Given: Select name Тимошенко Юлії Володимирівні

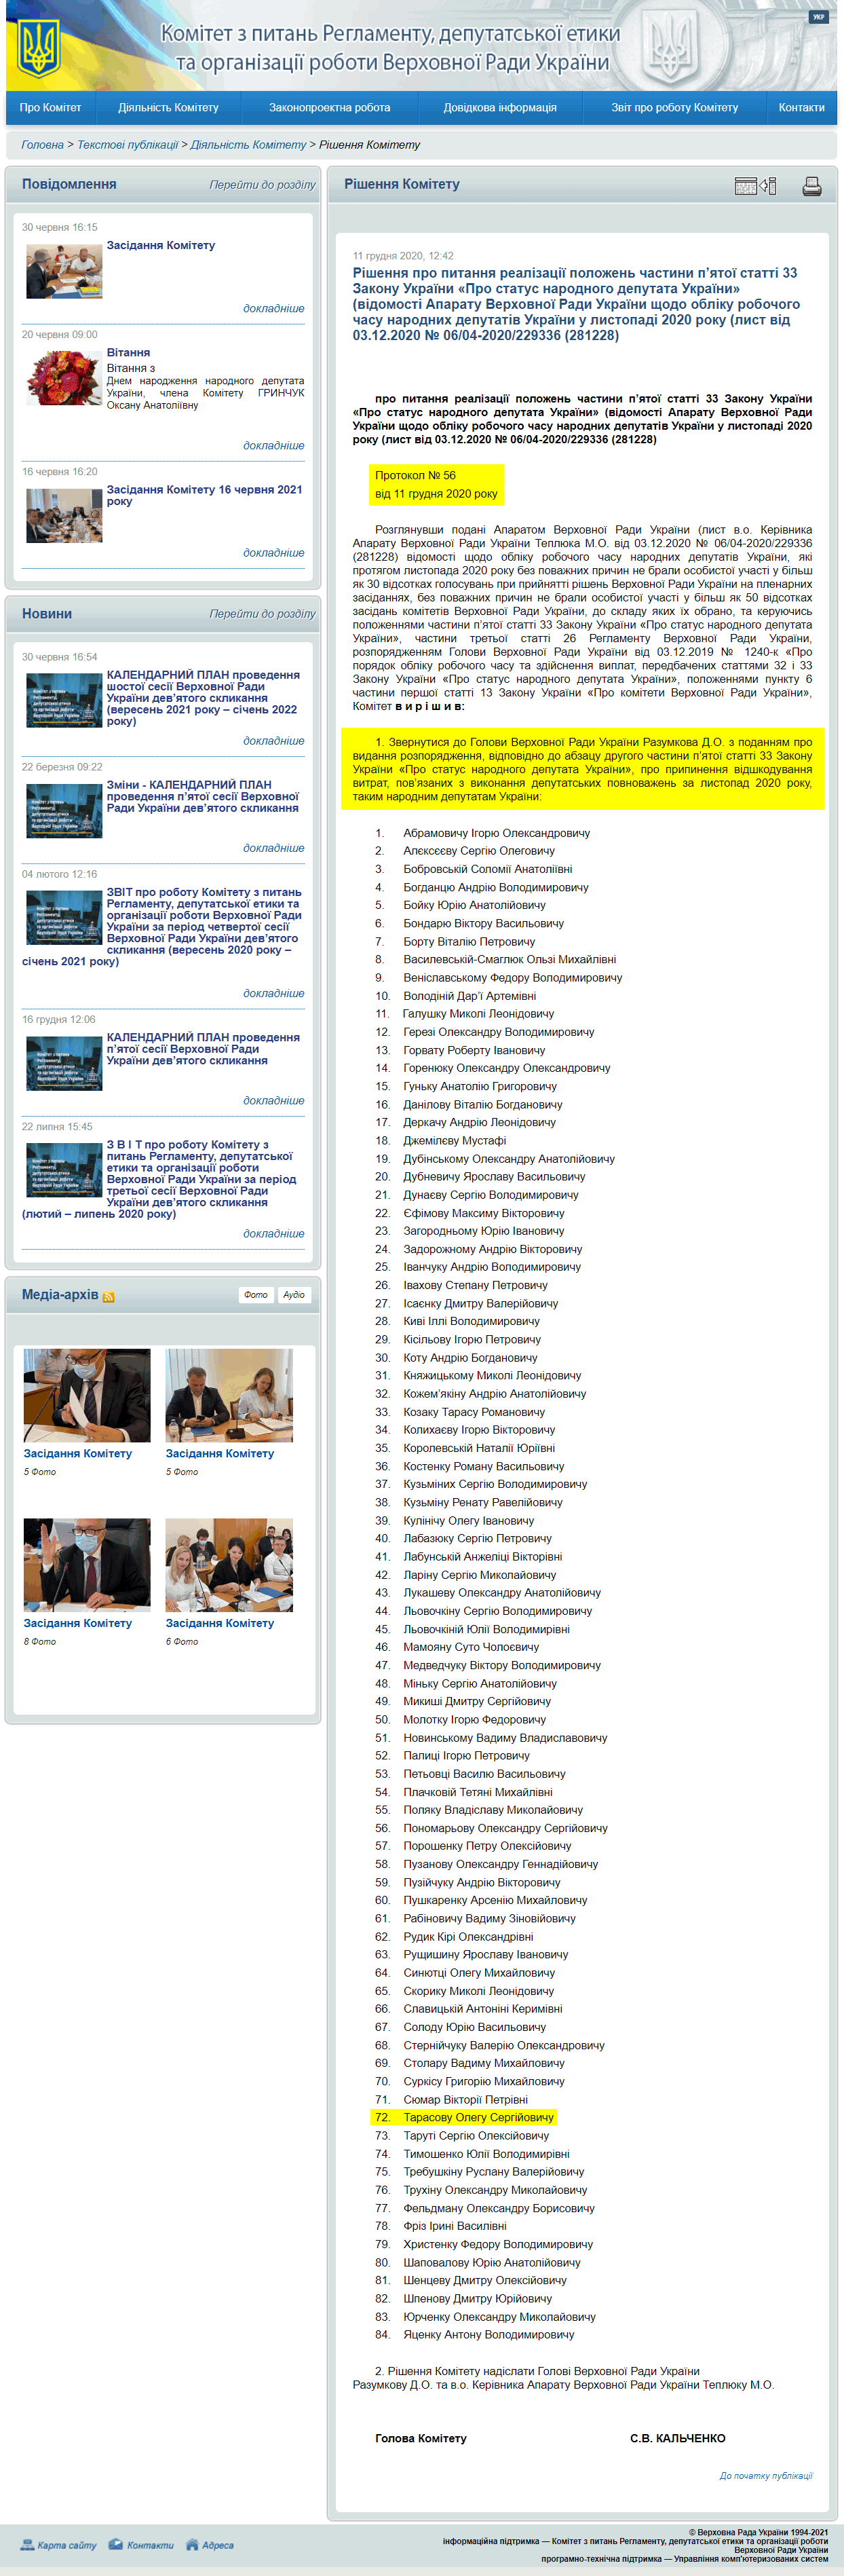Looking at the screenshot, I should 486,2153.
